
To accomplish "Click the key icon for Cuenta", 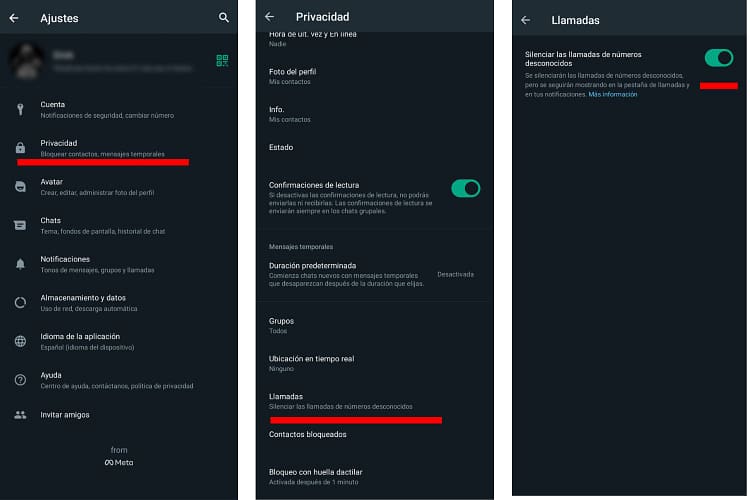I will (20, 110).
